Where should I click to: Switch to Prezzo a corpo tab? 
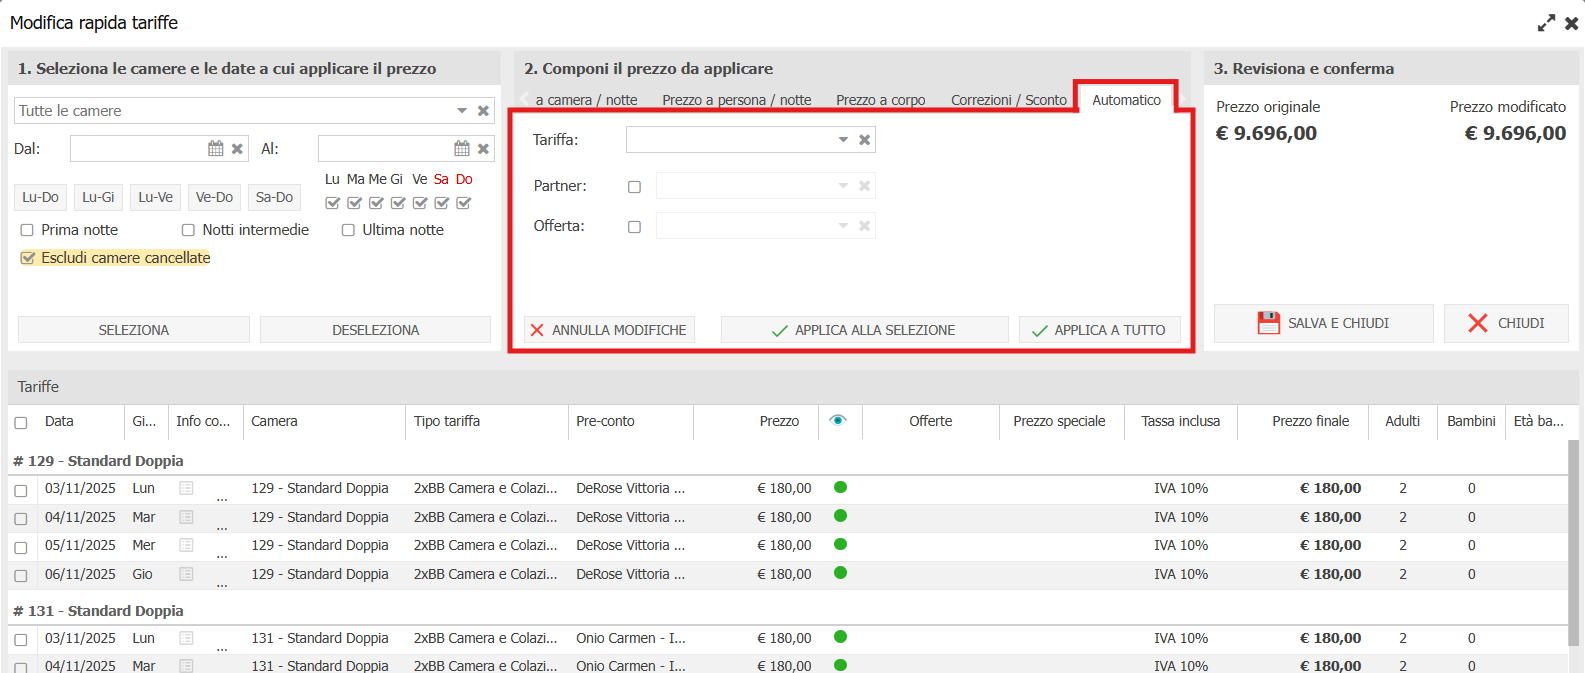[880, 100]
